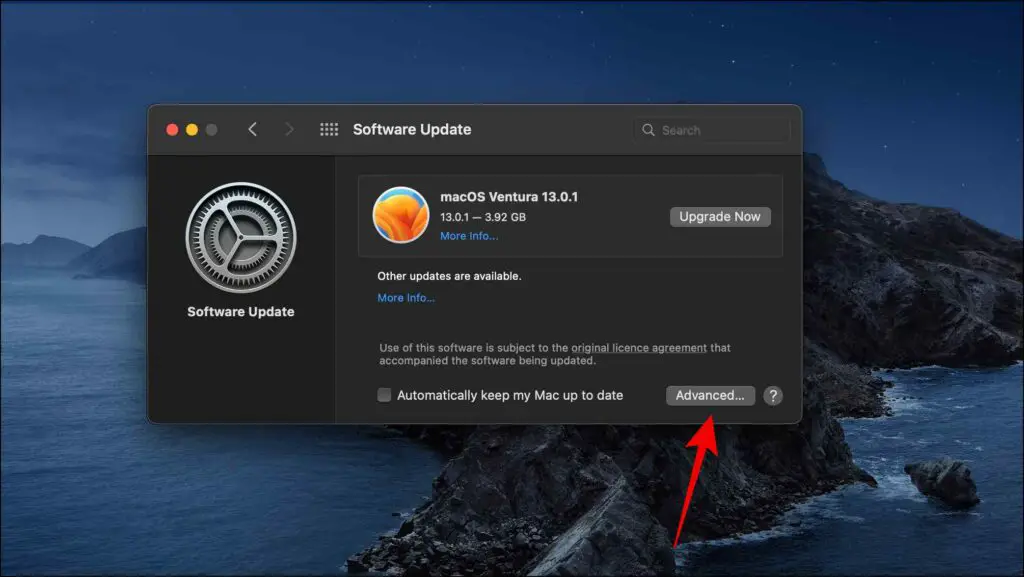Show all preferences via grid icon

pyautogui.click(x=329, y=129)
